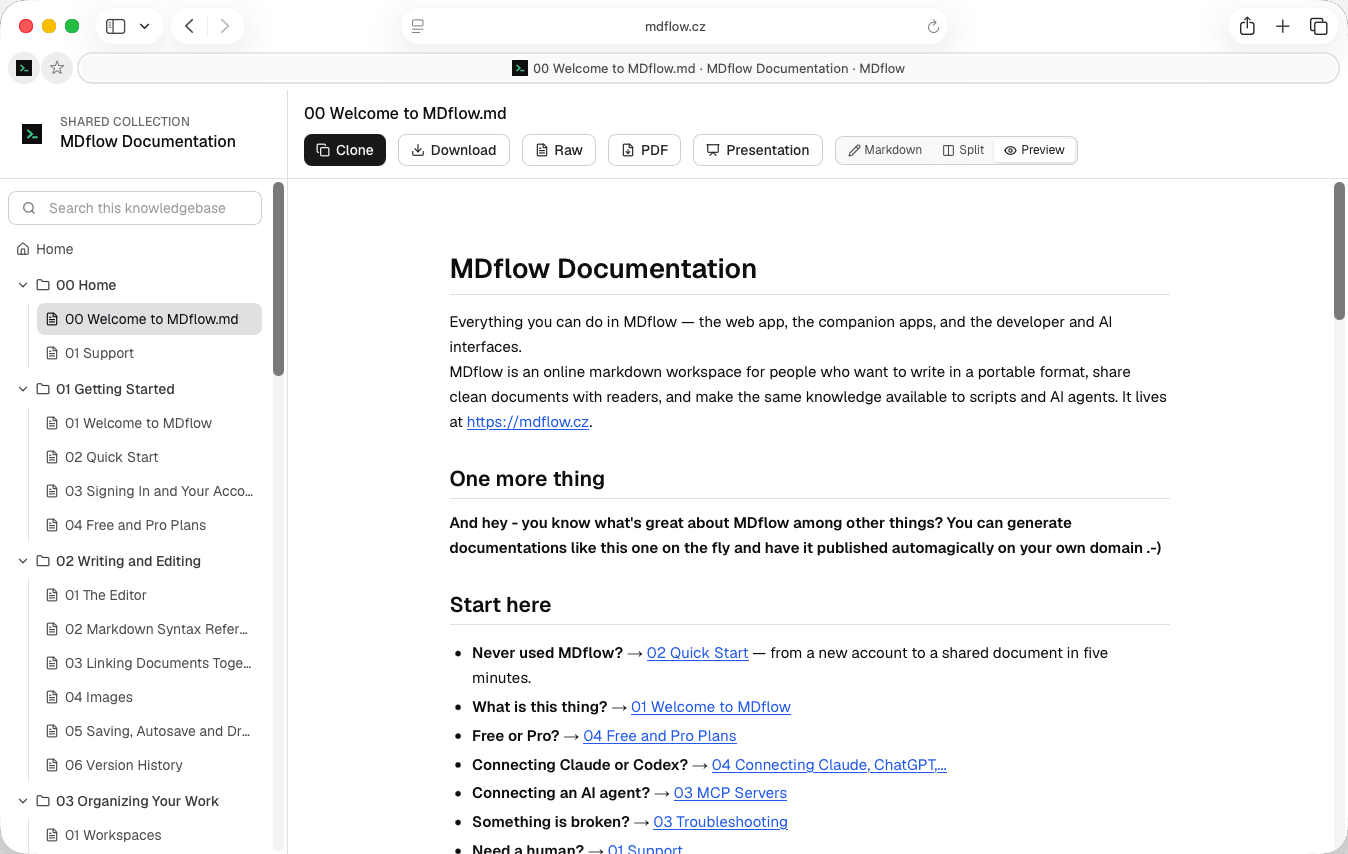Open 03 Signing In and Your Account document
The height and width of the screenshot is (854, 1348).
tap(149, 491)
